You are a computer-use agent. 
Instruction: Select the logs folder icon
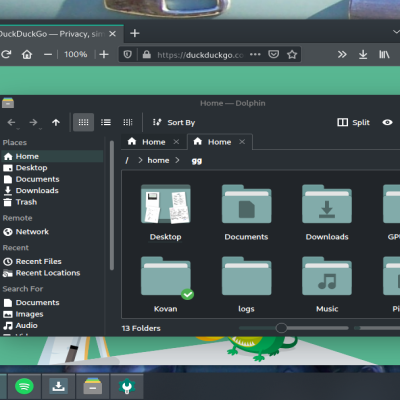246,276
